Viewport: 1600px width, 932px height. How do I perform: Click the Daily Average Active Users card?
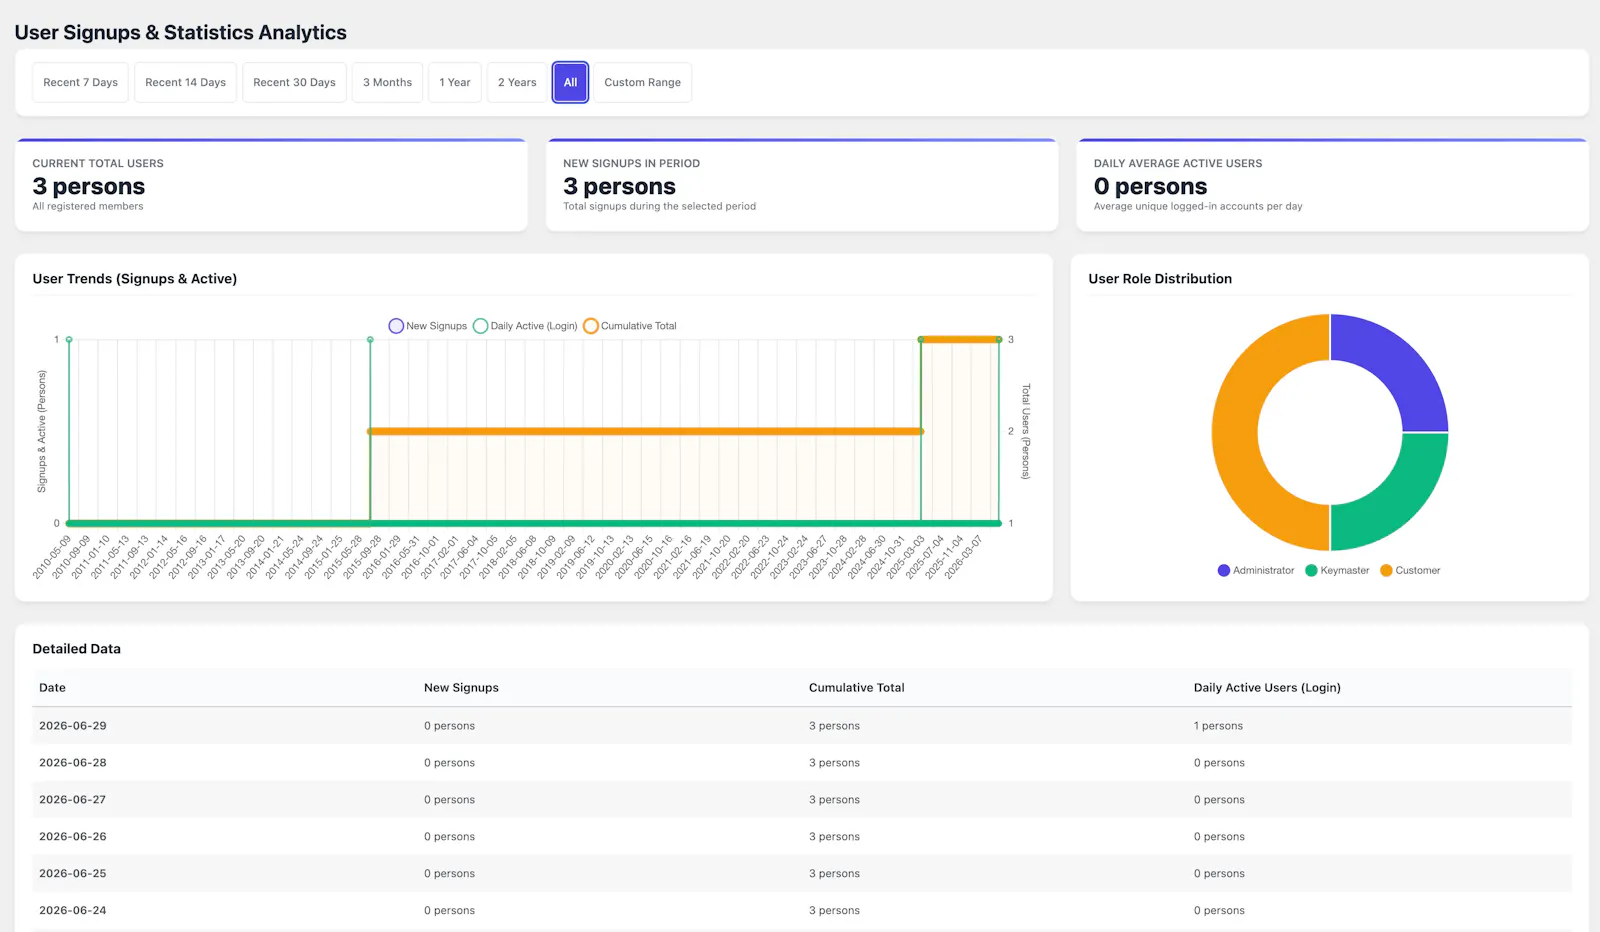pos(1332,185)
